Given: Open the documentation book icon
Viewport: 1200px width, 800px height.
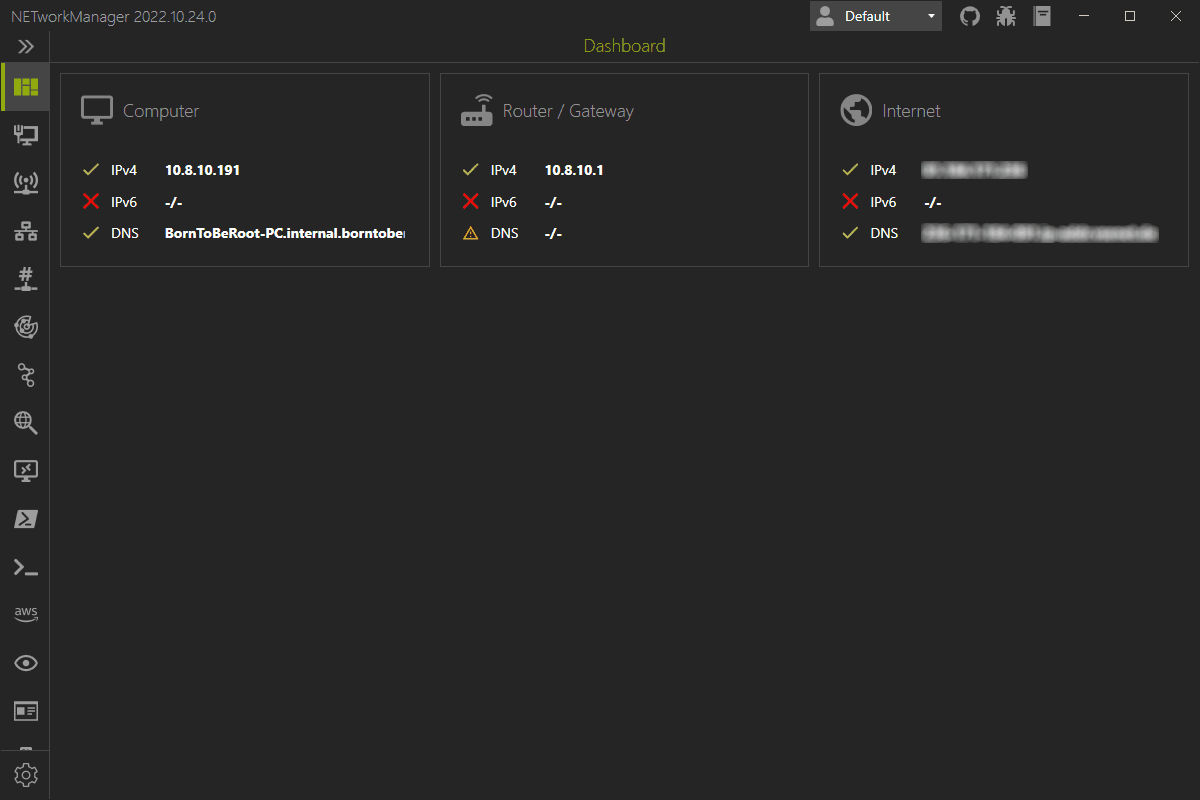Looking at the screenshot, I should pyautogui.click(x=1042, y=16).
